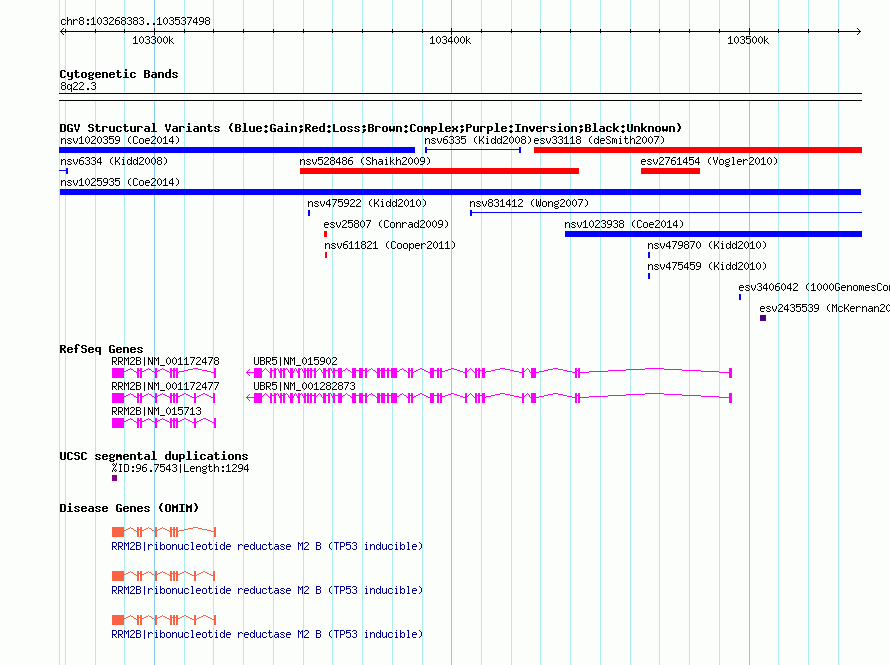The image size is (890, 665).
Task: Open the second RRM2B ribonucleotide reductase link
Action: click(267, 590)
